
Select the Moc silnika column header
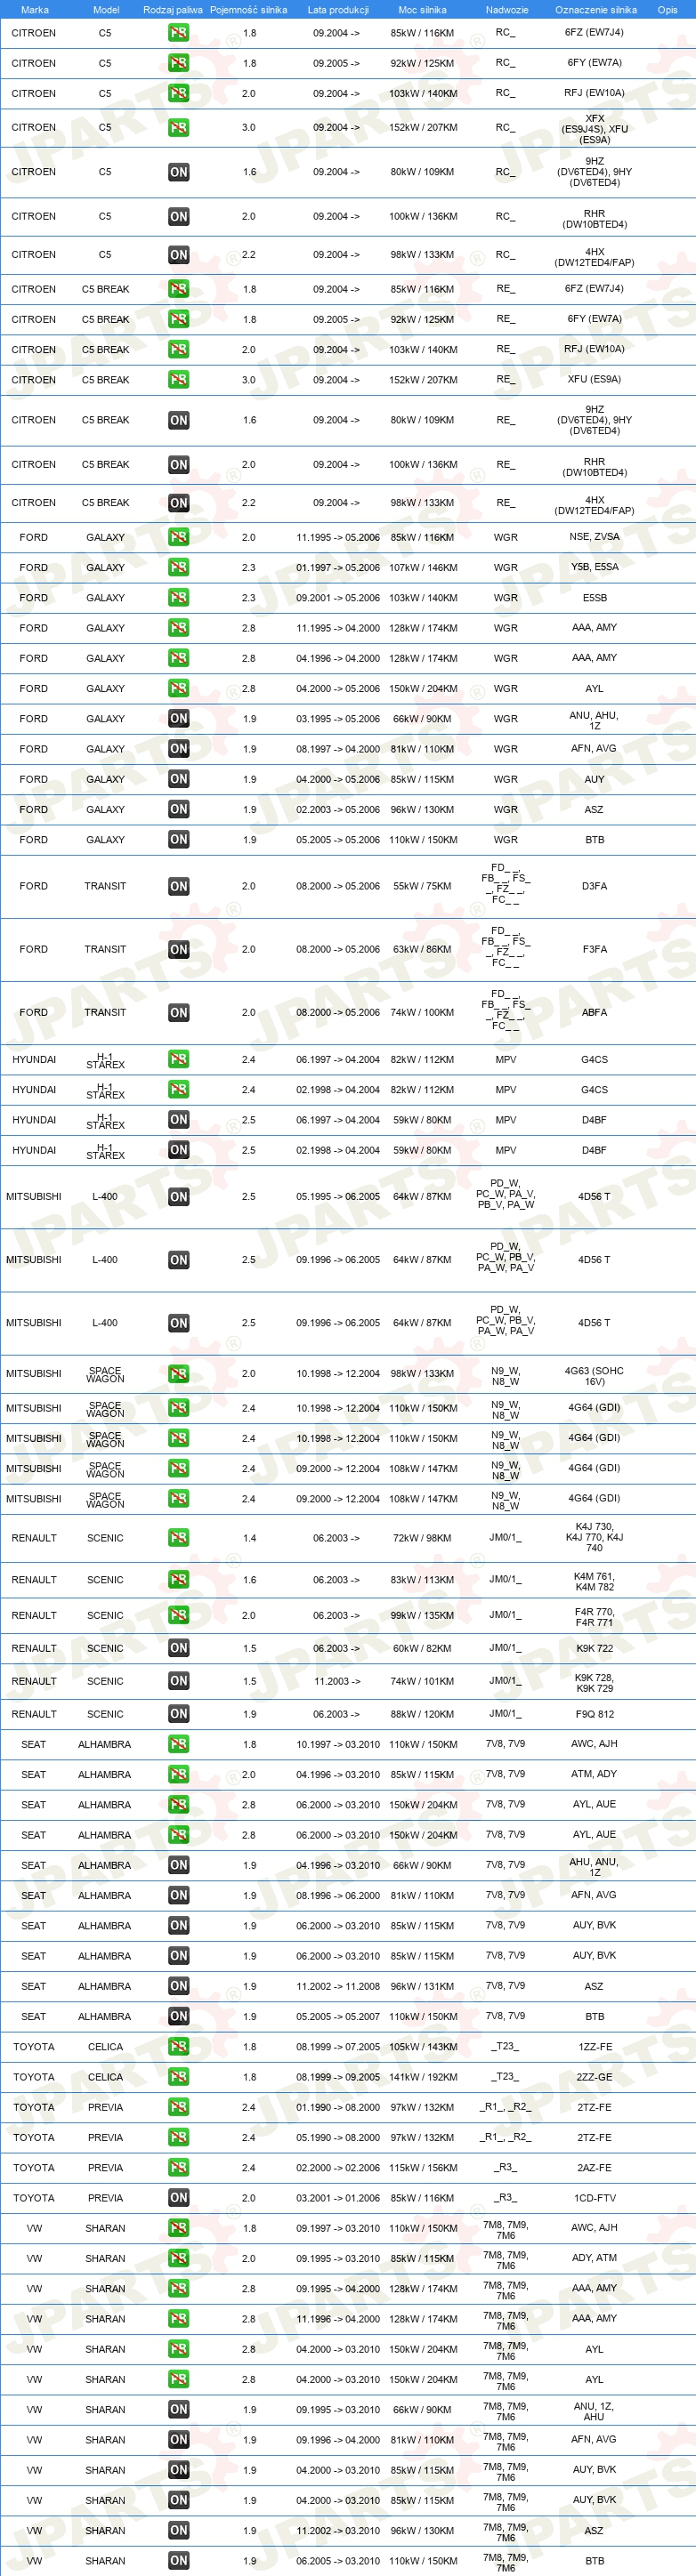point(422,10)
